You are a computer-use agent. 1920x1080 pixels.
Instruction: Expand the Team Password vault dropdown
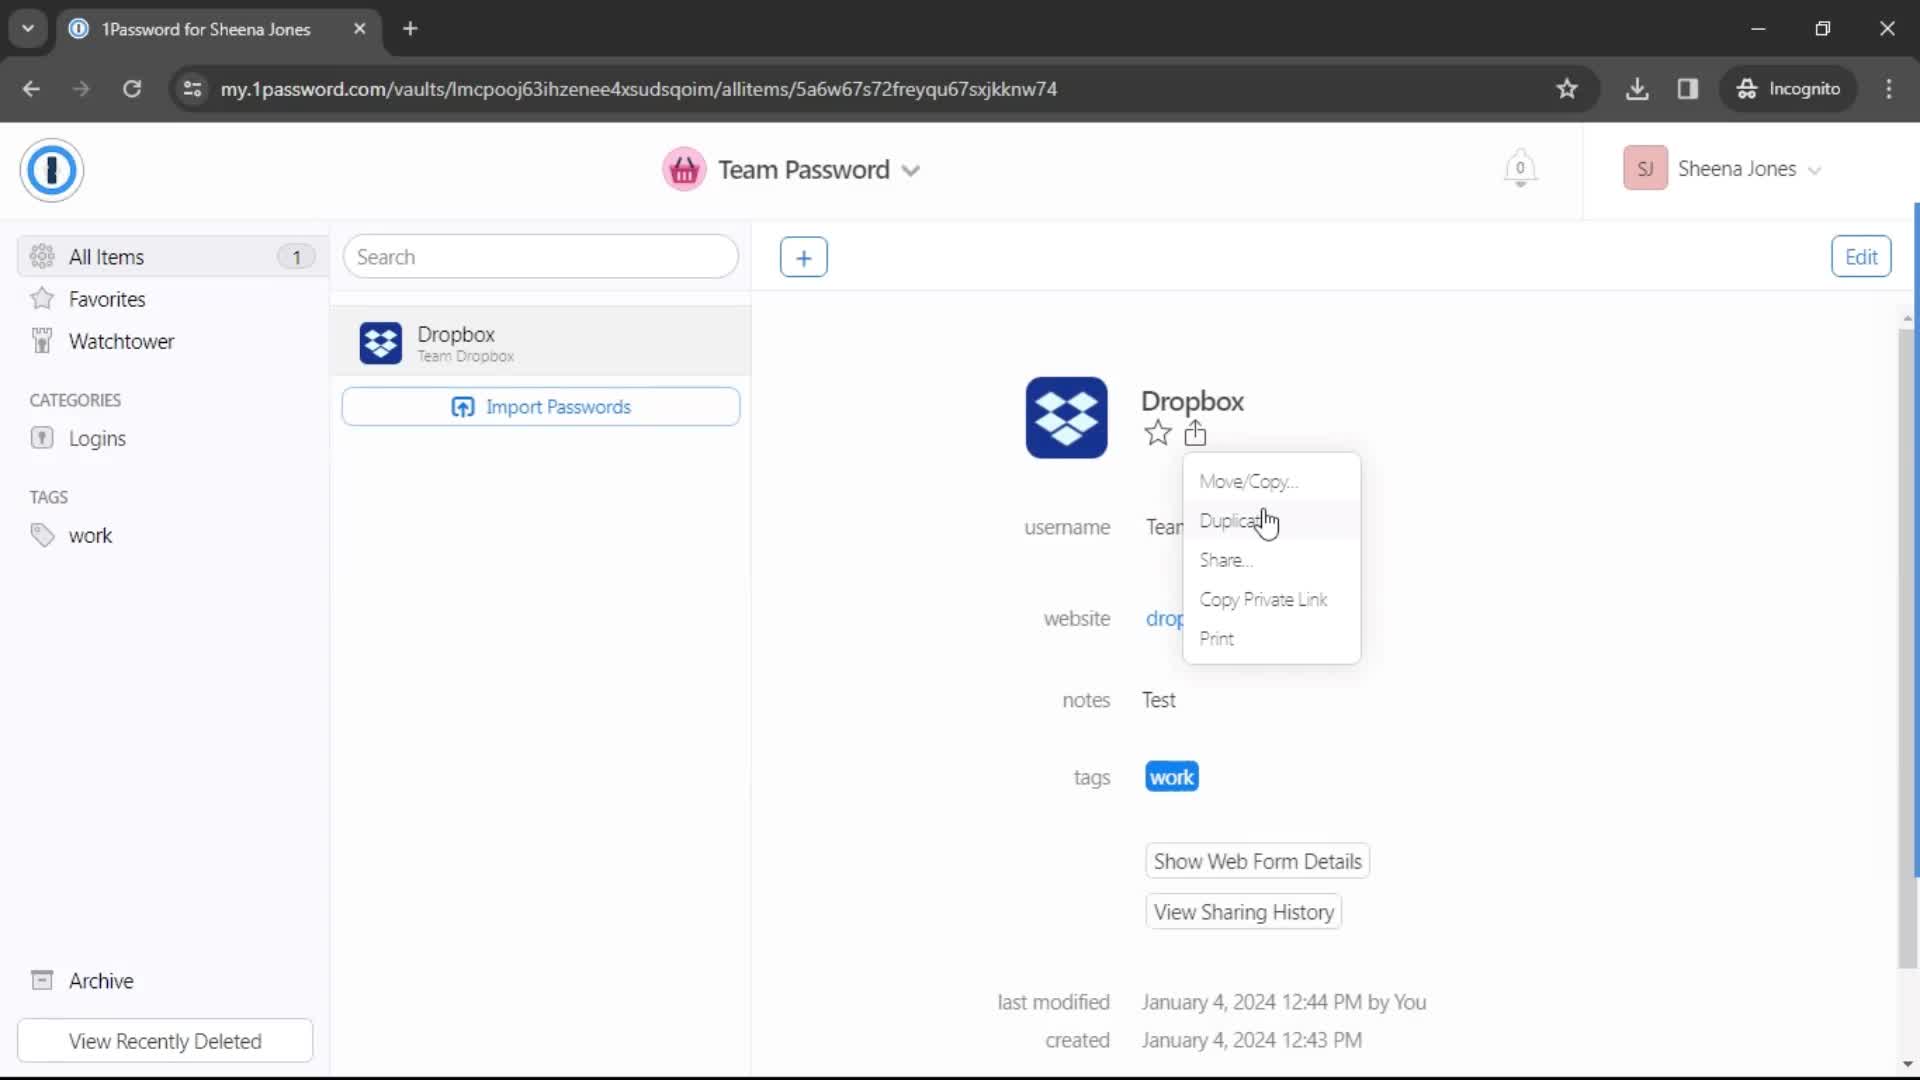[914, 169]
